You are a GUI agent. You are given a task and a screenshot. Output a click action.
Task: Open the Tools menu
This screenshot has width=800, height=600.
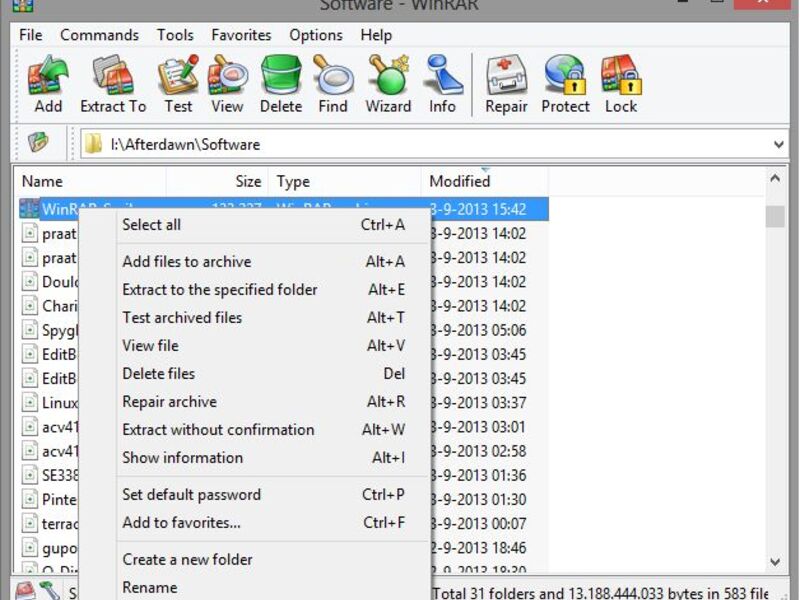coord(175,35)
